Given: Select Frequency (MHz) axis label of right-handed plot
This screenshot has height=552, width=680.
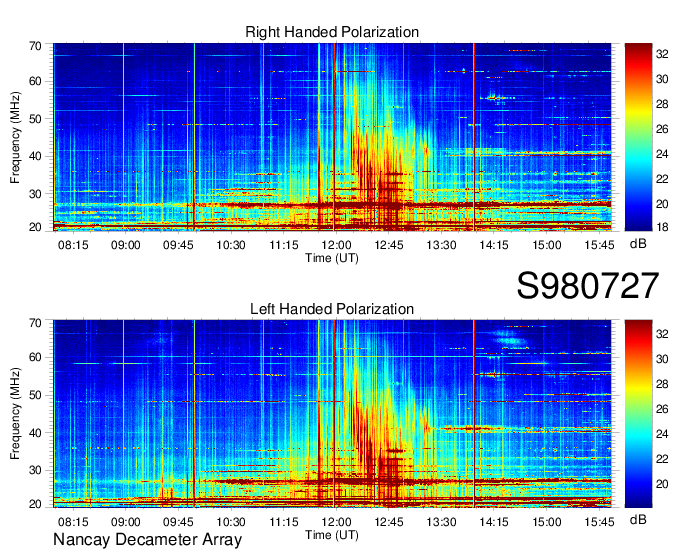Looking at the screenshot, I should tap(15, 137).
